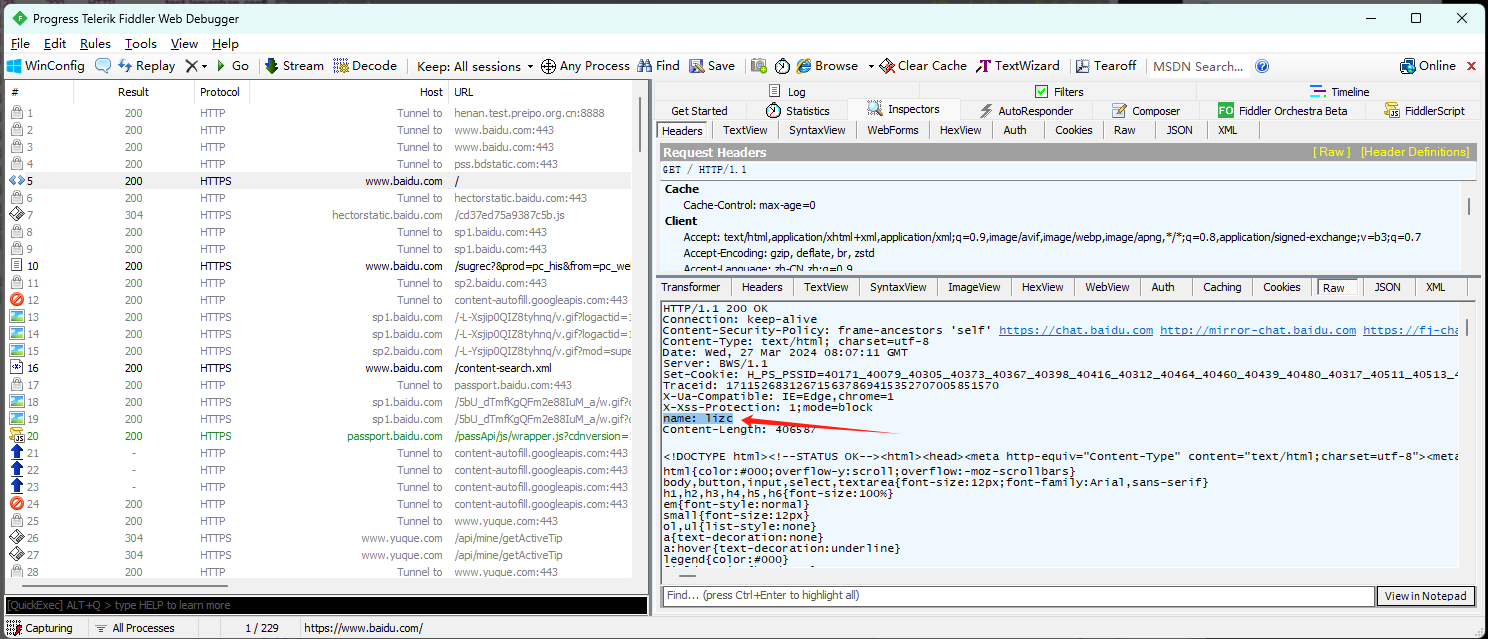Select the response WebView tab
Image resolution: width=1488 pixels, height=639 pixels.
tap(1107, 287)
